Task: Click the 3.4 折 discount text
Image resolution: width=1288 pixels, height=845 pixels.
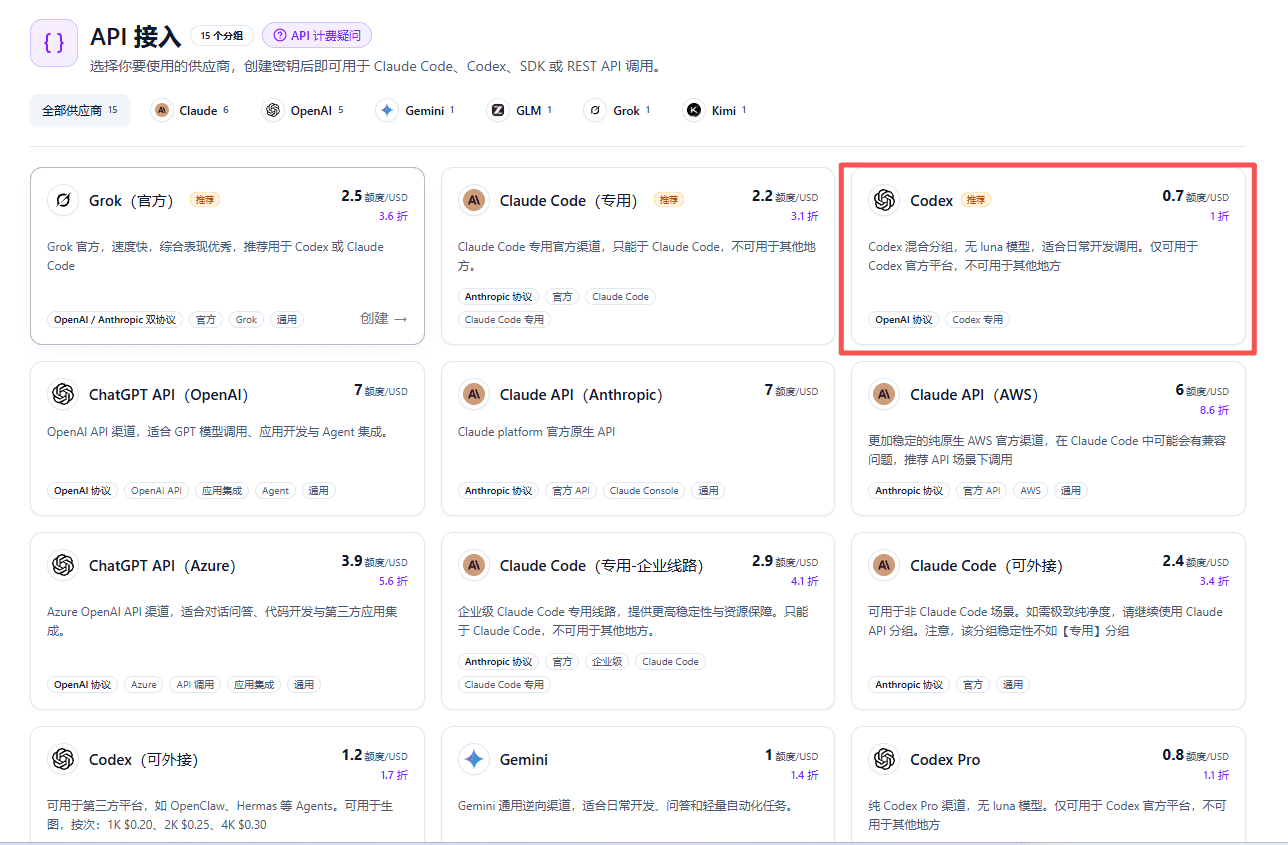Action: pyautogui.click(x=1214, y=581)
